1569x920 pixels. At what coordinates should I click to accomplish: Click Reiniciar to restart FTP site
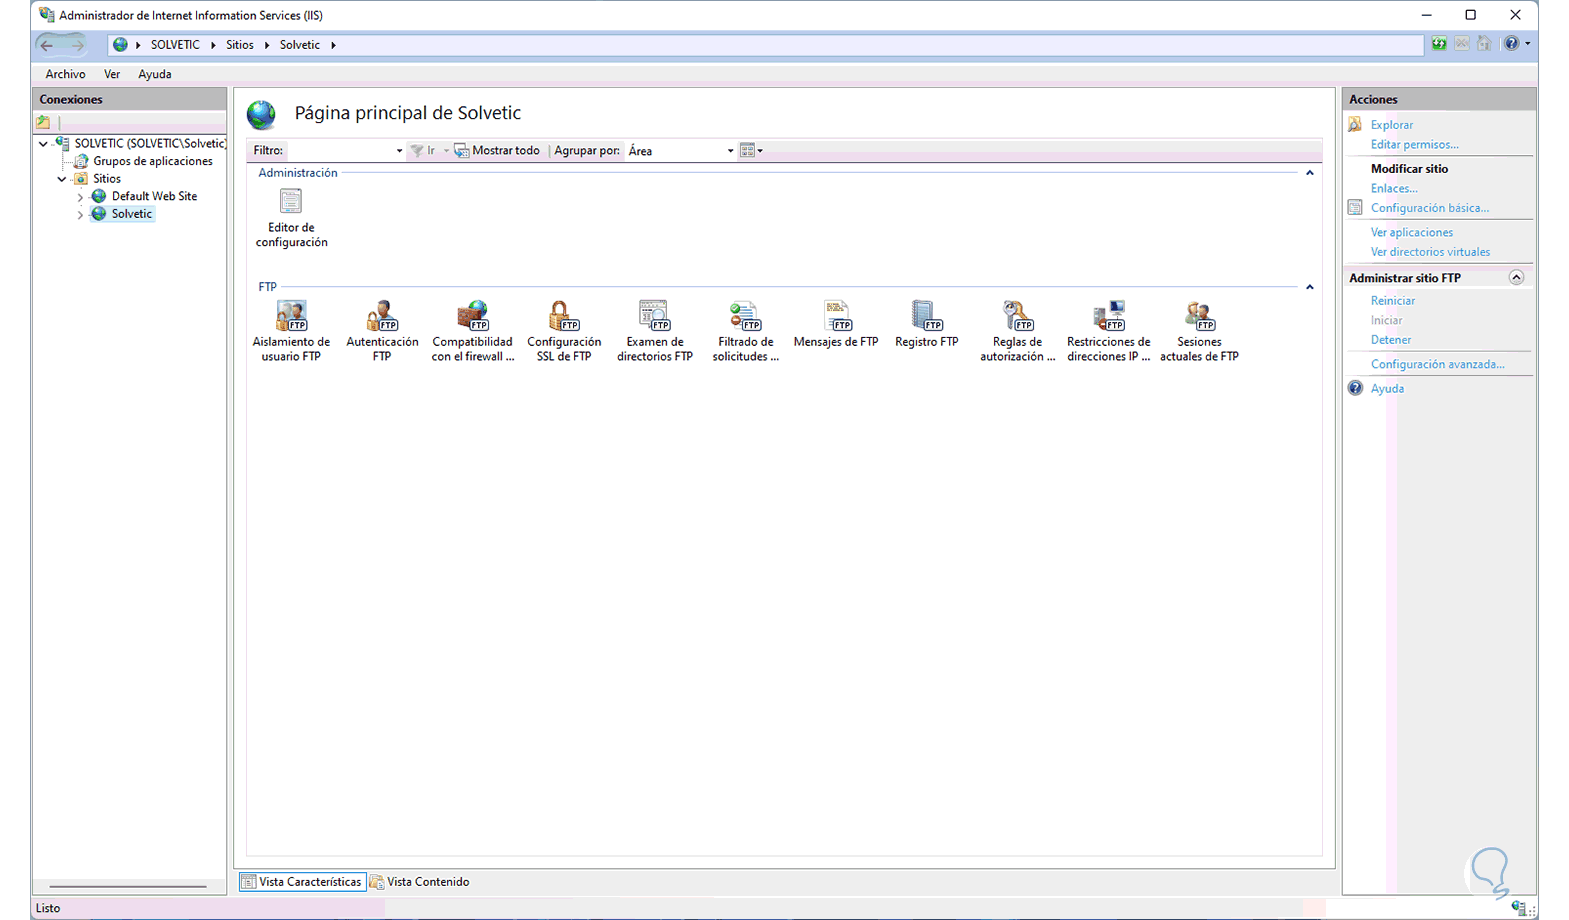click(1393, 301)
